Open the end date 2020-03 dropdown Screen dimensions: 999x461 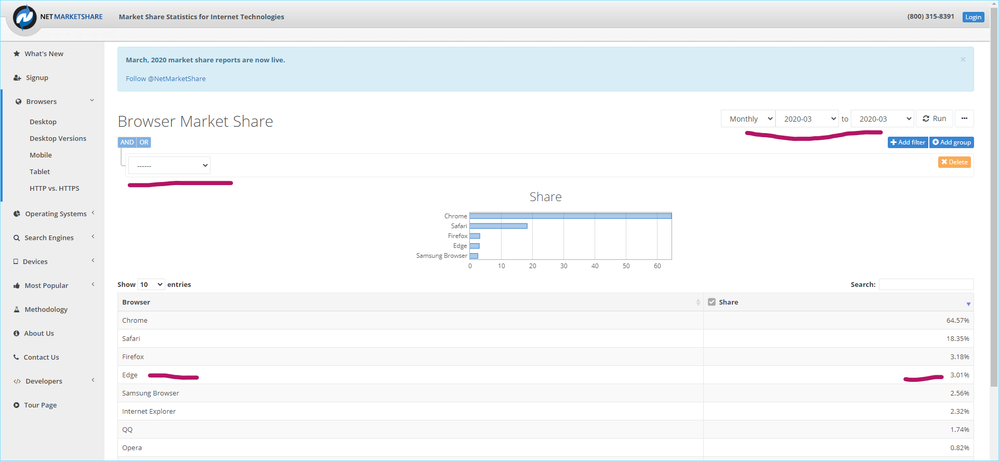[882, 119]
